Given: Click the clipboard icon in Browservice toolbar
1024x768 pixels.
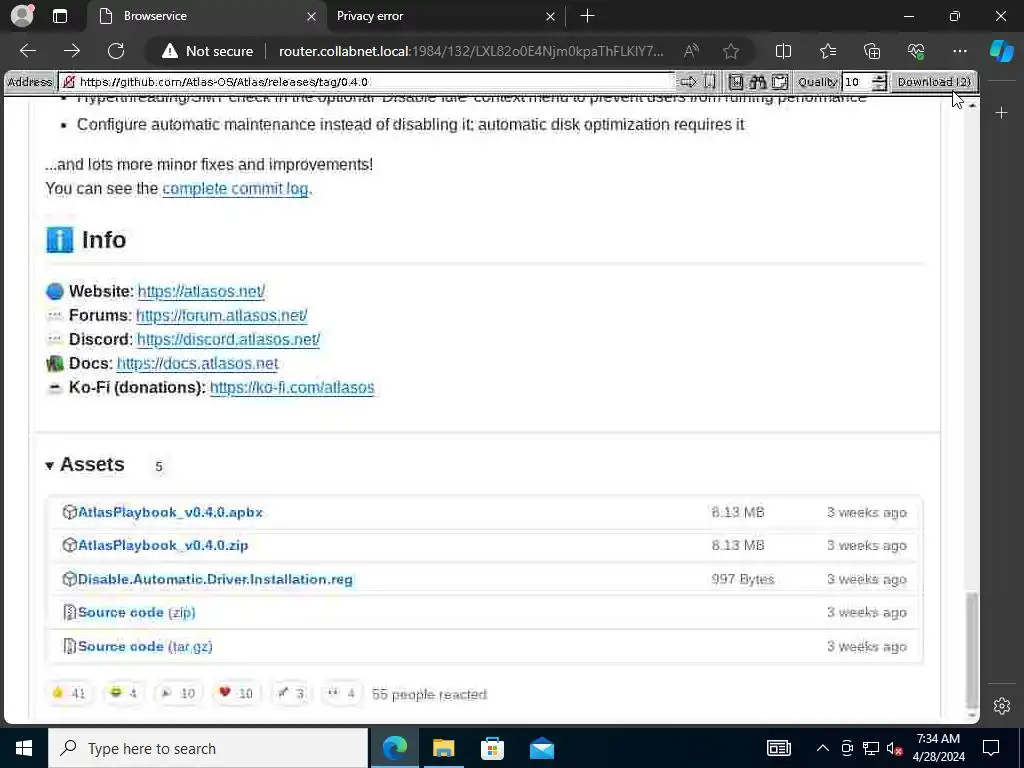Looking at the screenshot, I should [x=780, y=82].
